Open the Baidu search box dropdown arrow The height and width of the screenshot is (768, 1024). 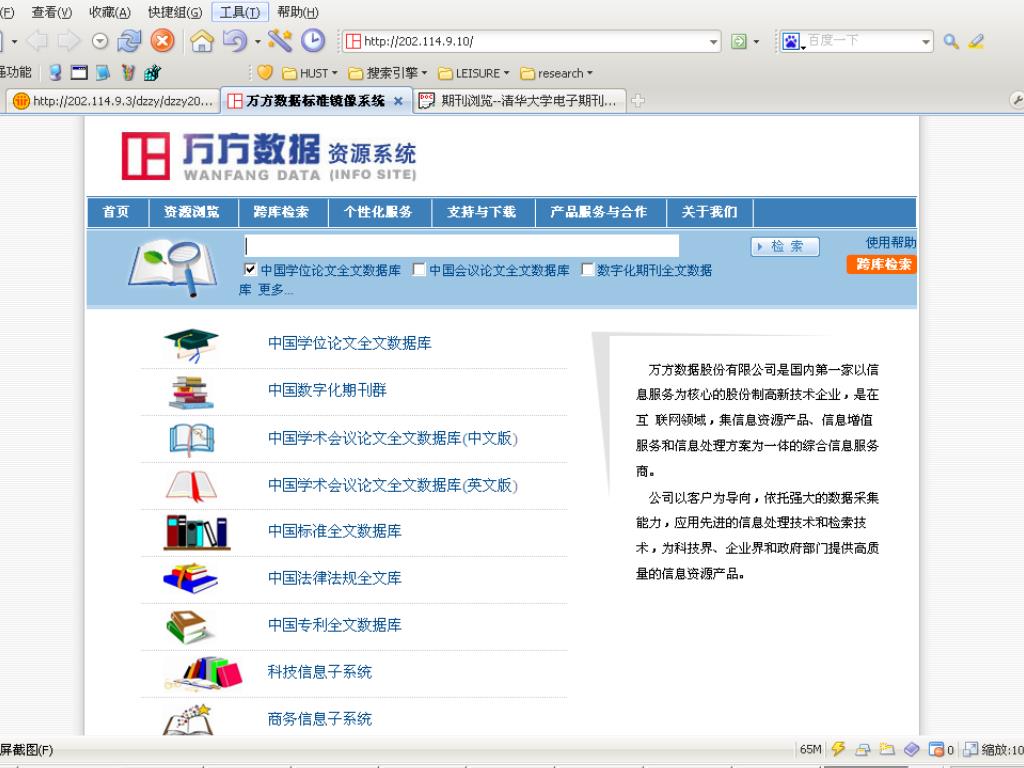[925, 42]
